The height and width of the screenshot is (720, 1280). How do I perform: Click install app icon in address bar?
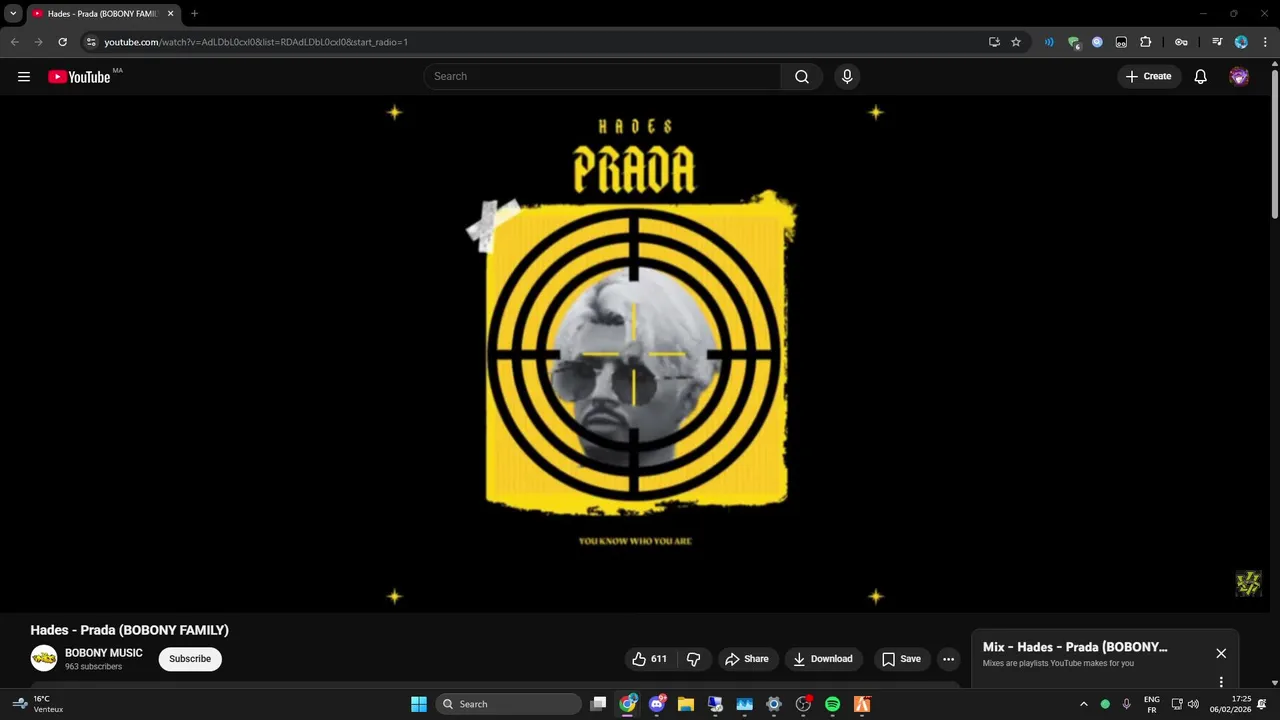[994, 42]
